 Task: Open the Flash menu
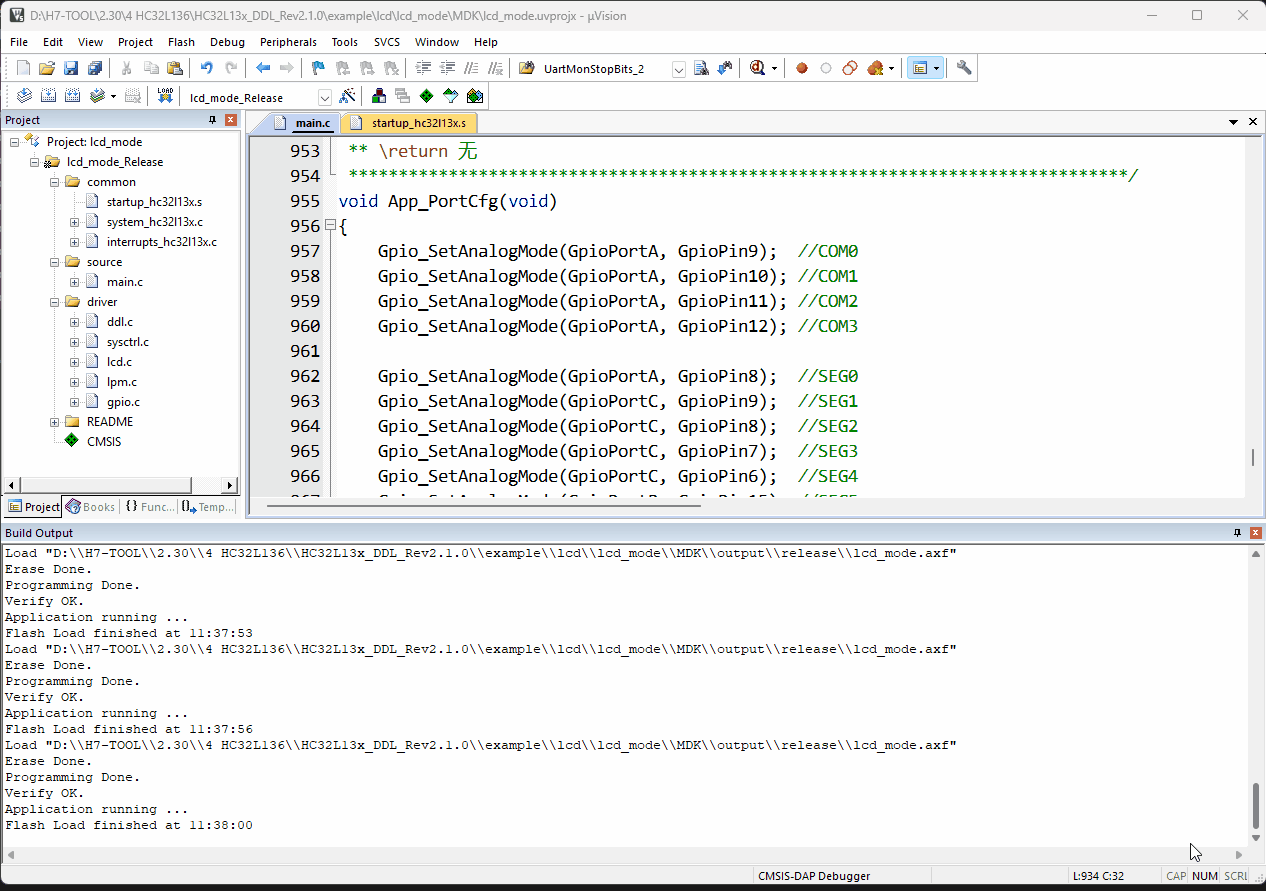(x=181, y=42)
